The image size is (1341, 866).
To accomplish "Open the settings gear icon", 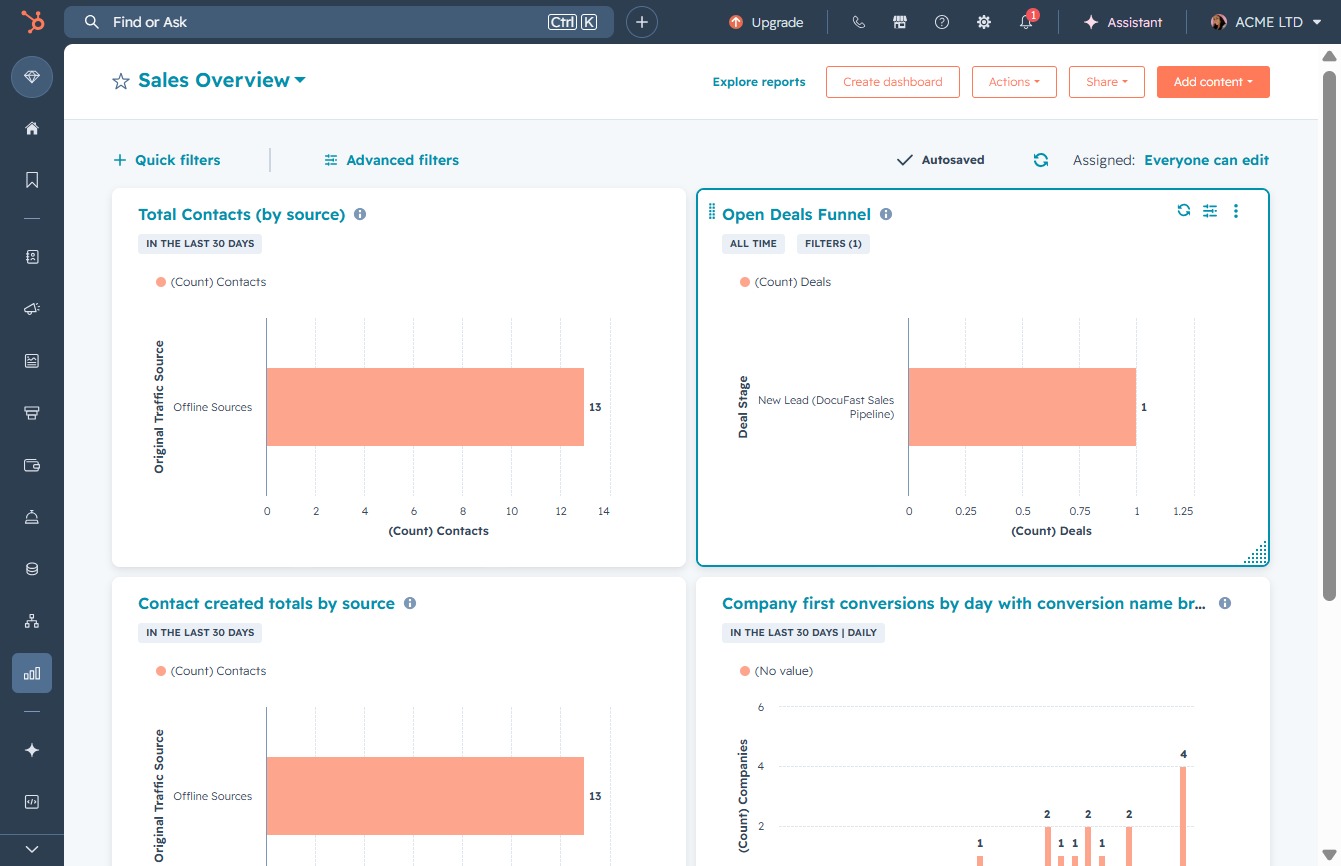I will point(984,22).
